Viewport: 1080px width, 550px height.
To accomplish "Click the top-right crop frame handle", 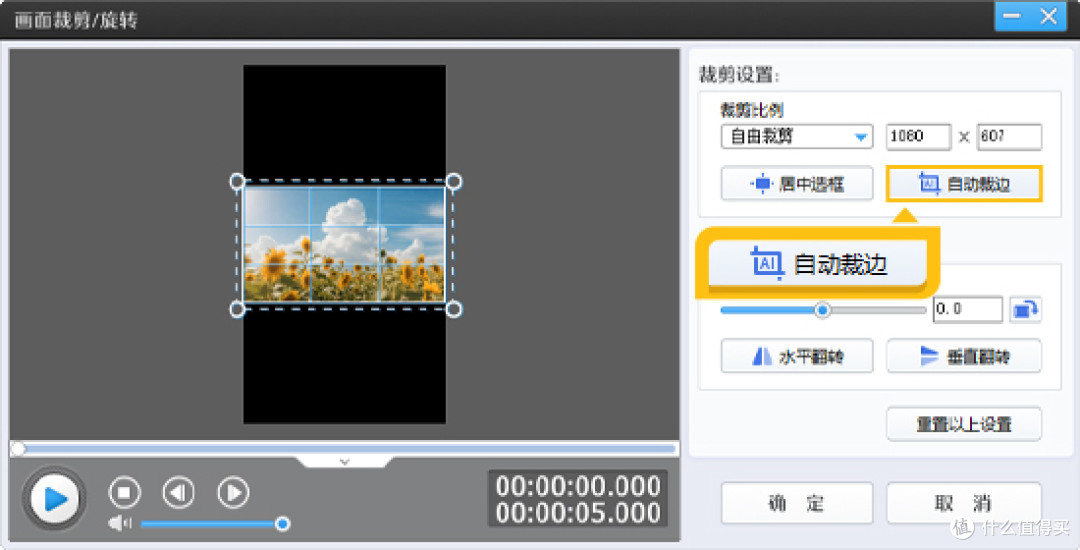I will click(453, 182).
